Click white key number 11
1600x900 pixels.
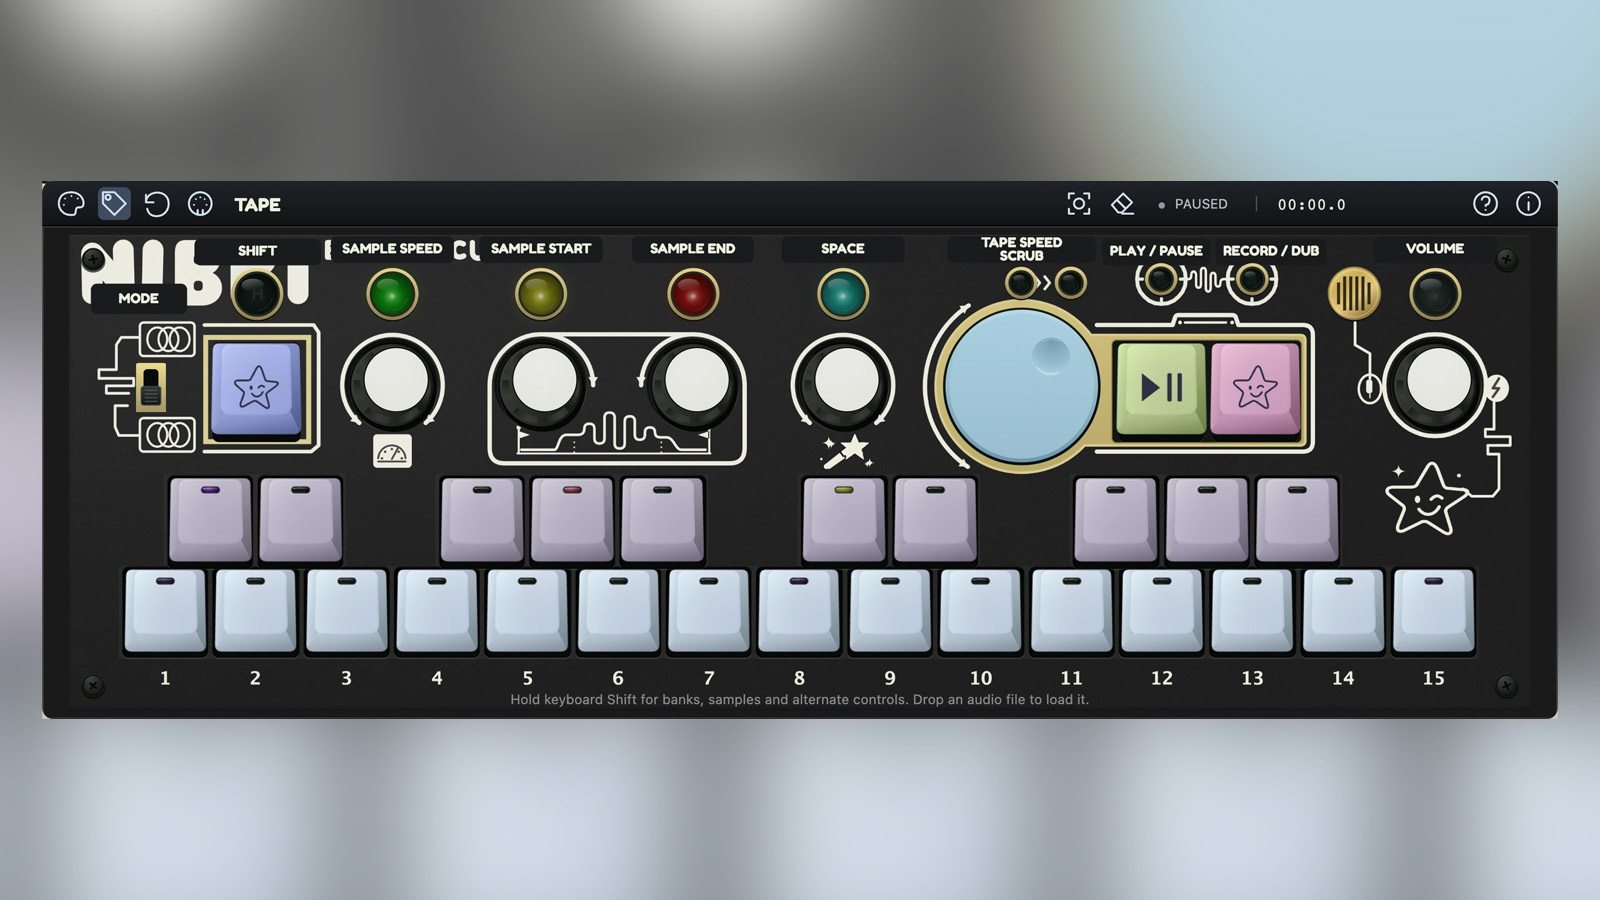pyautogui.click(x=1071, y=611)
